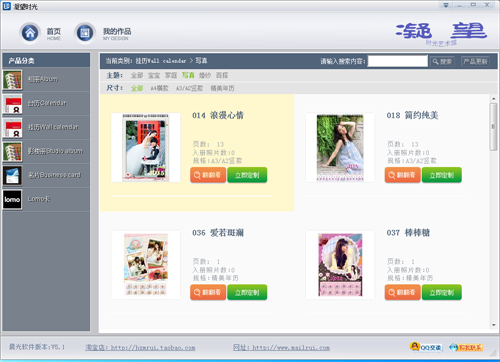Click the 037 棒棒糖 calendar thumbnail
This screenshot has height=362, width=500.
tap(340, 265)
